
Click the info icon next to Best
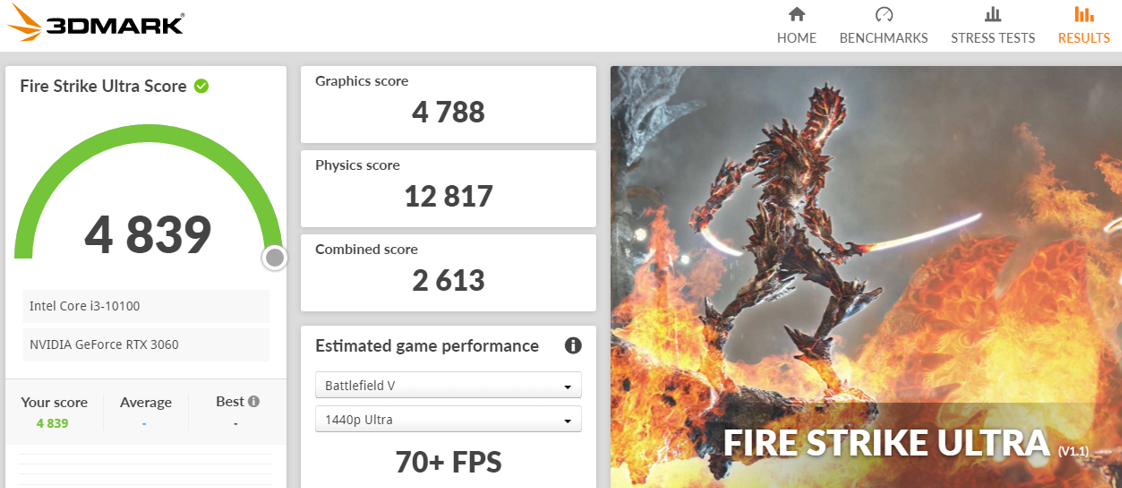pyautogui.click(x=253, y=402)
